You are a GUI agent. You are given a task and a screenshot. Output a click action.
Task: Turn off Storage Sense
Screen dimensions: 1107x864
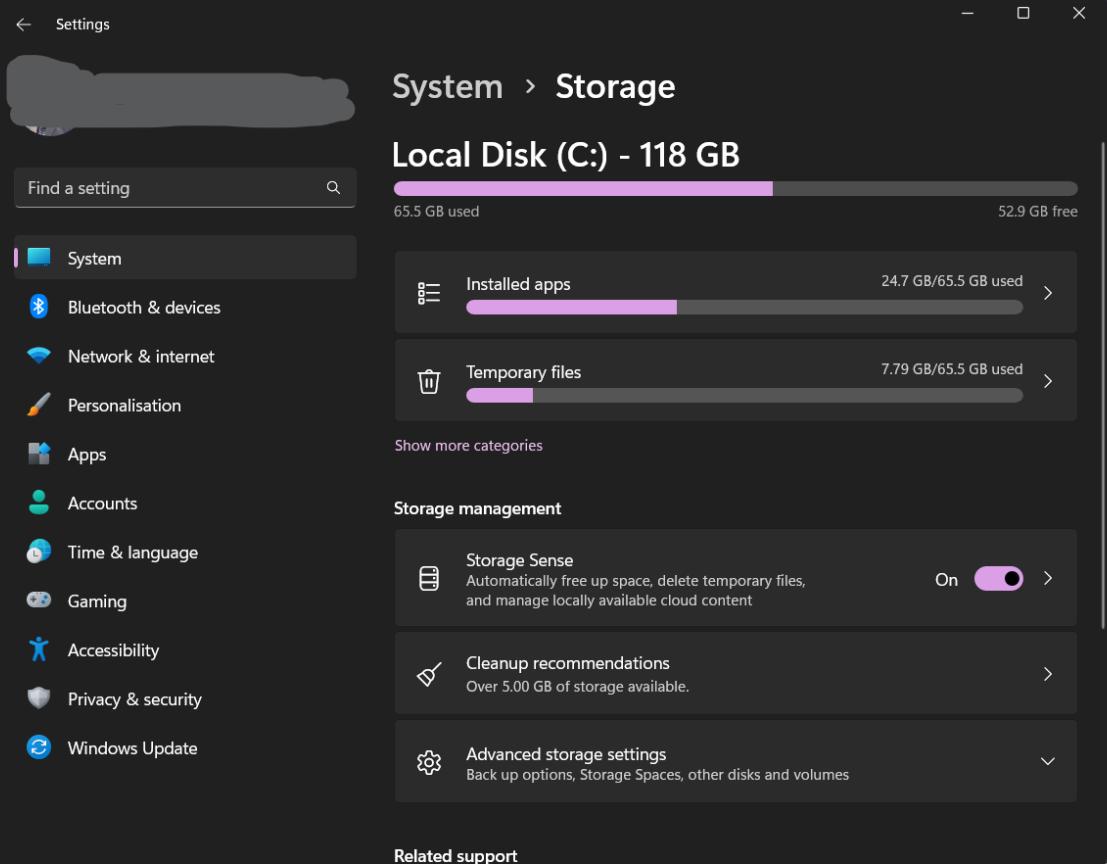tap(997, 579)
